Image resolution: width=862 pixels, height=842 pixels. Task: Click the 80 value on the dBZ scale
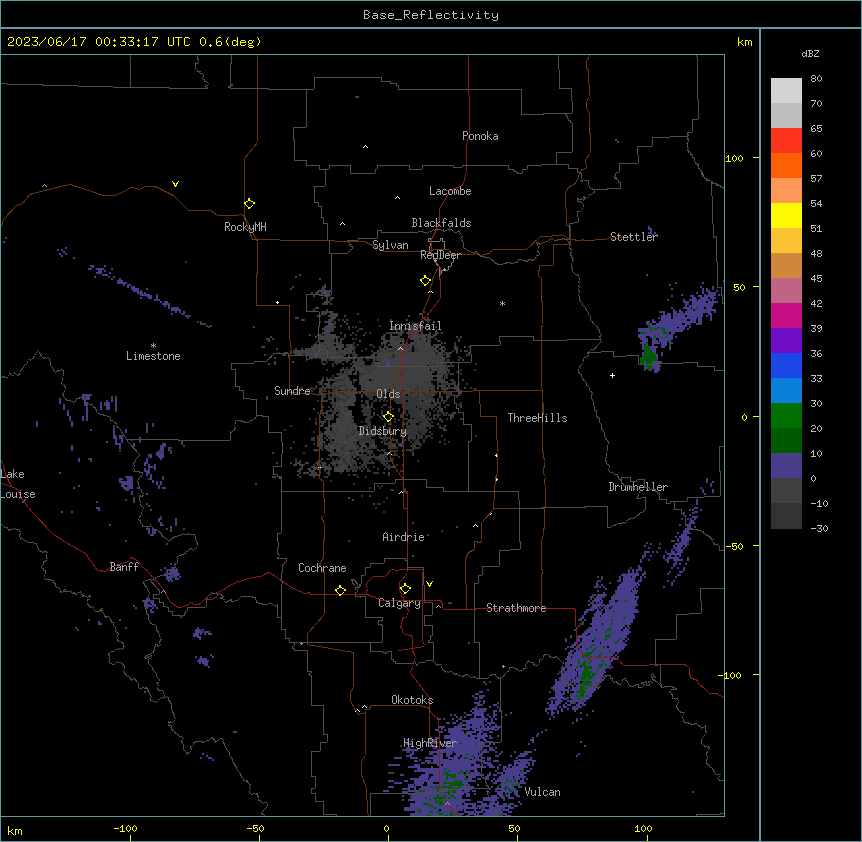point(816,79)
